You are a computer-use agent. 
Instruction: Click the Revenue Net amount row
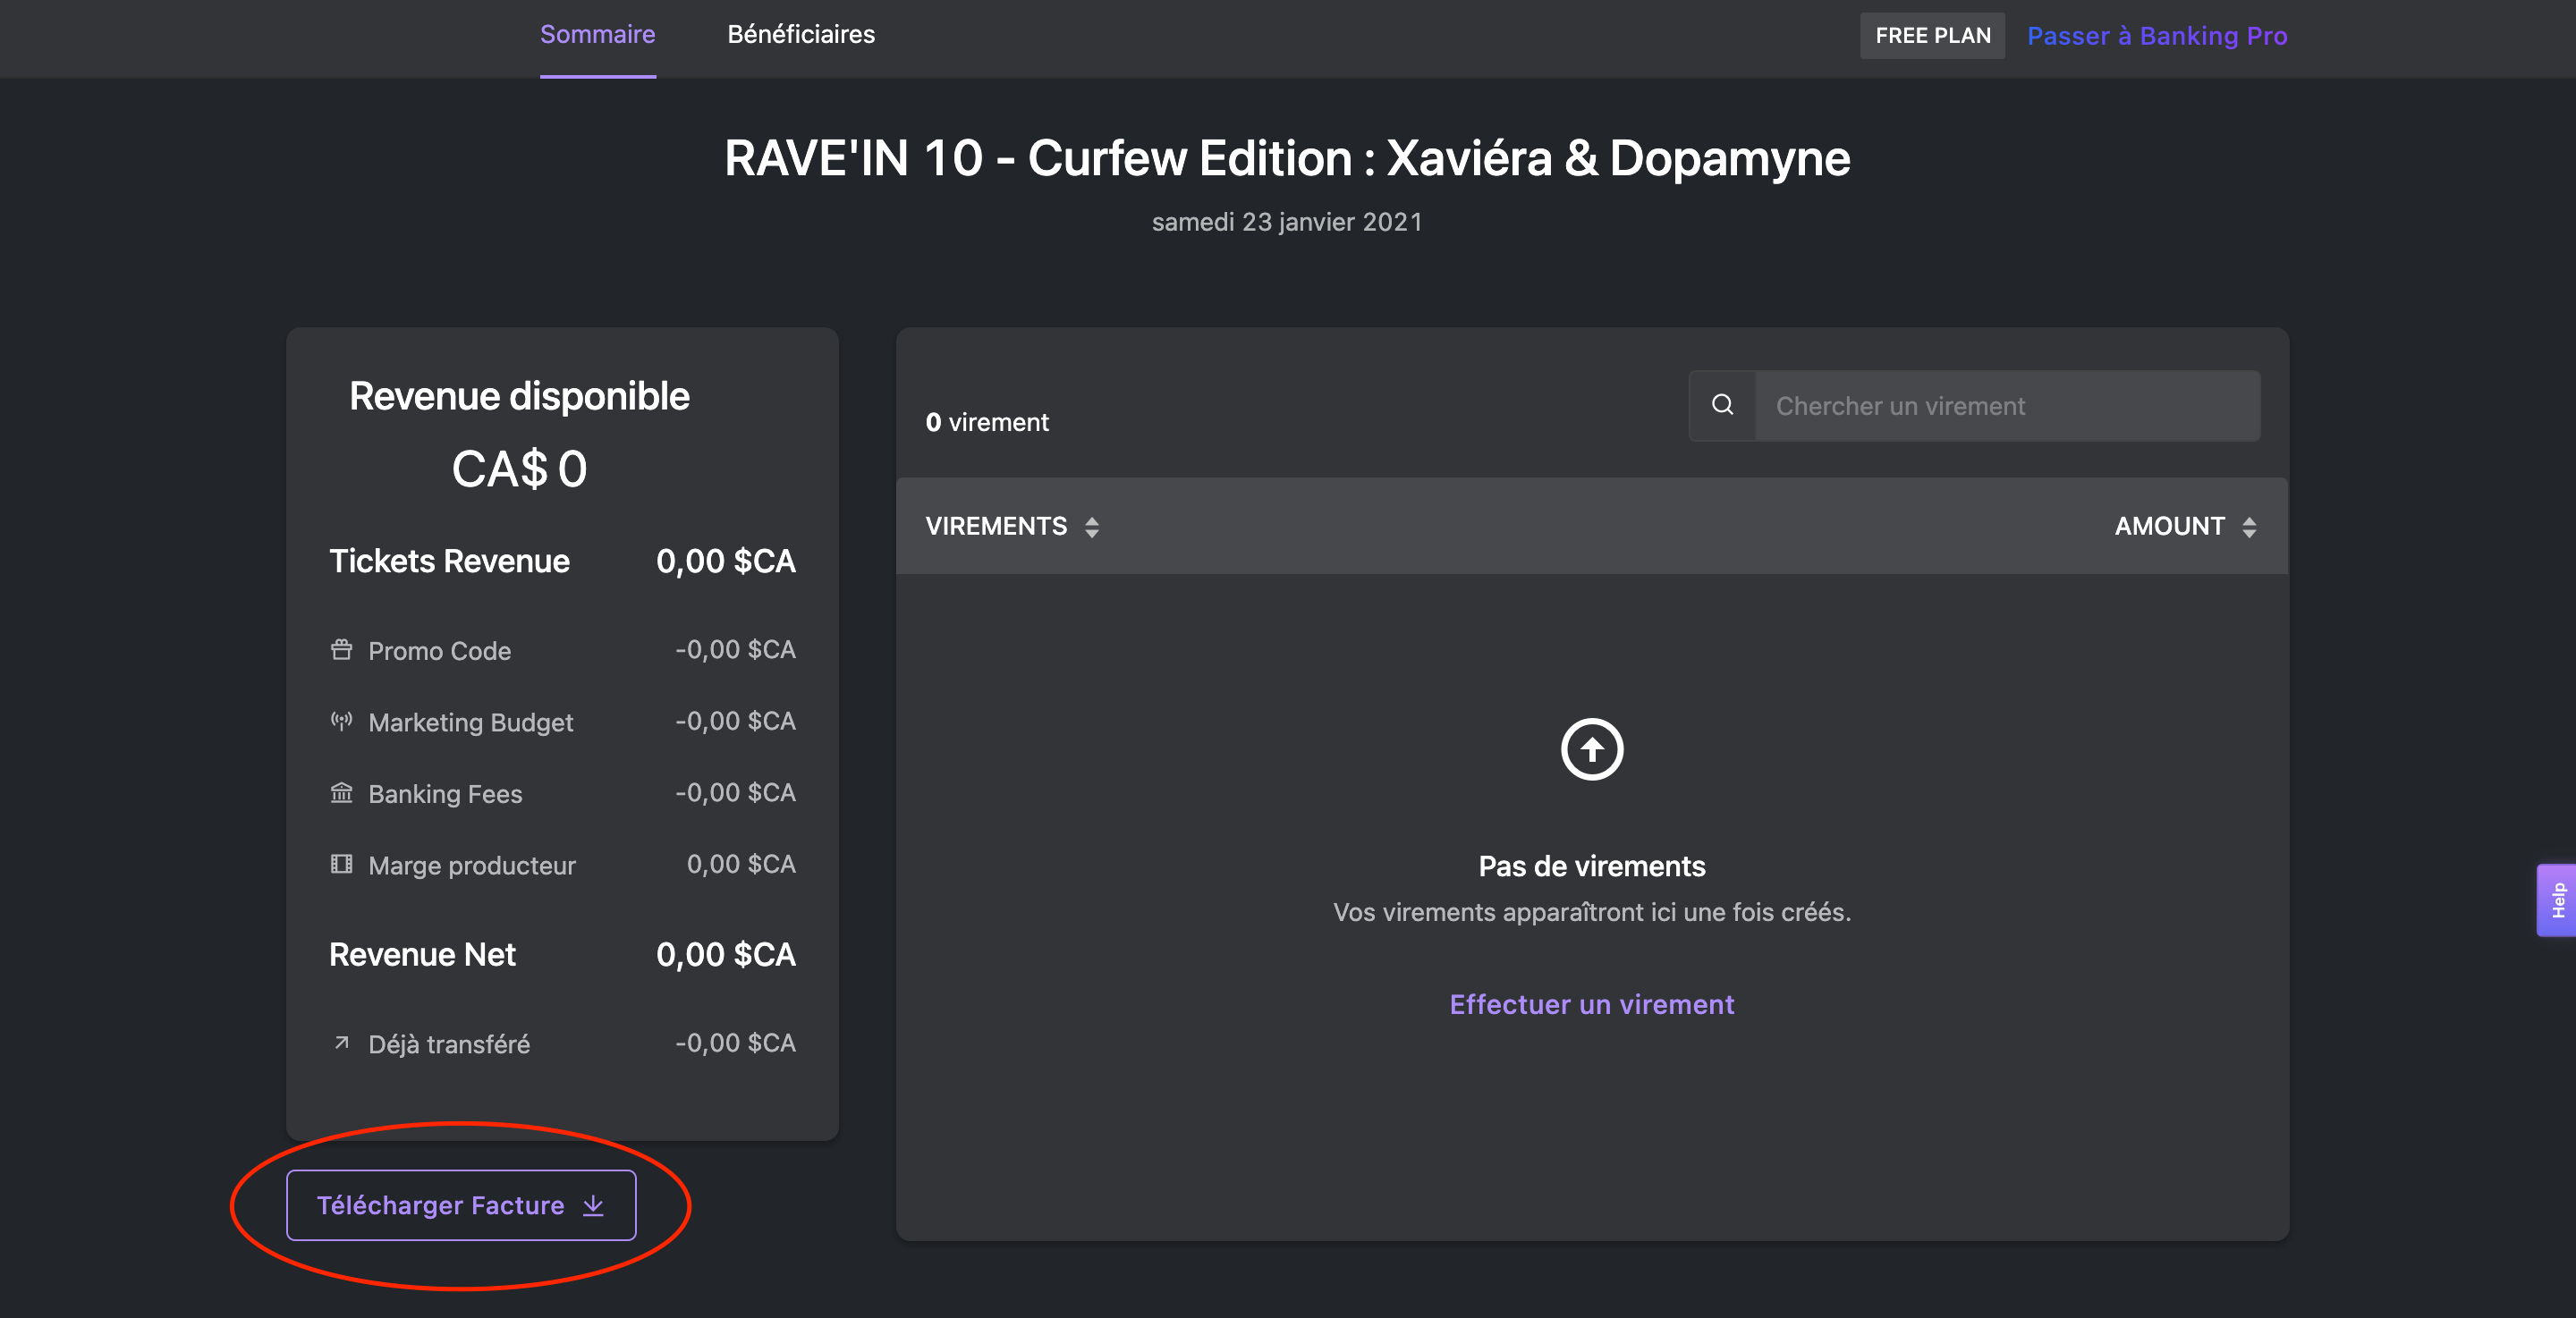pyautogui.click(x=562, y=955)
